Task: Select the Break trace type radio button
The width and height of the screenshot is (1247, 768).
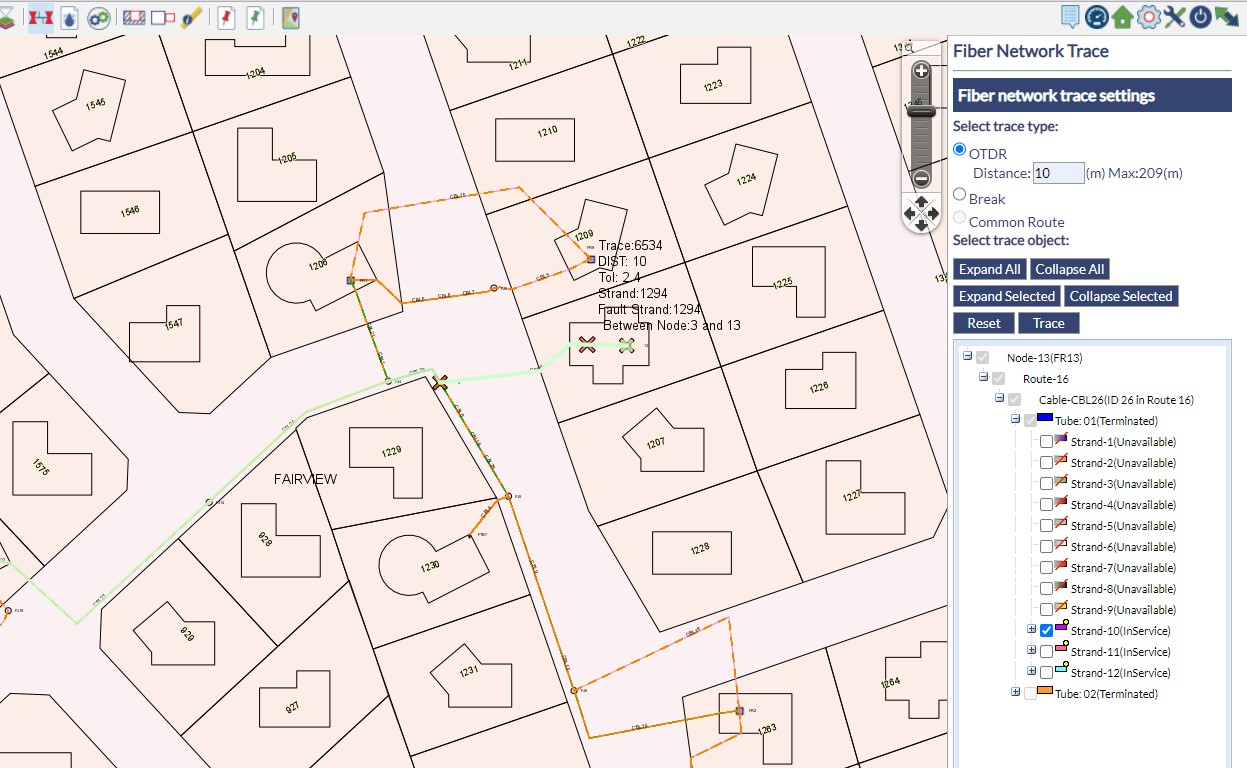Action: click(x=960, y=195)
